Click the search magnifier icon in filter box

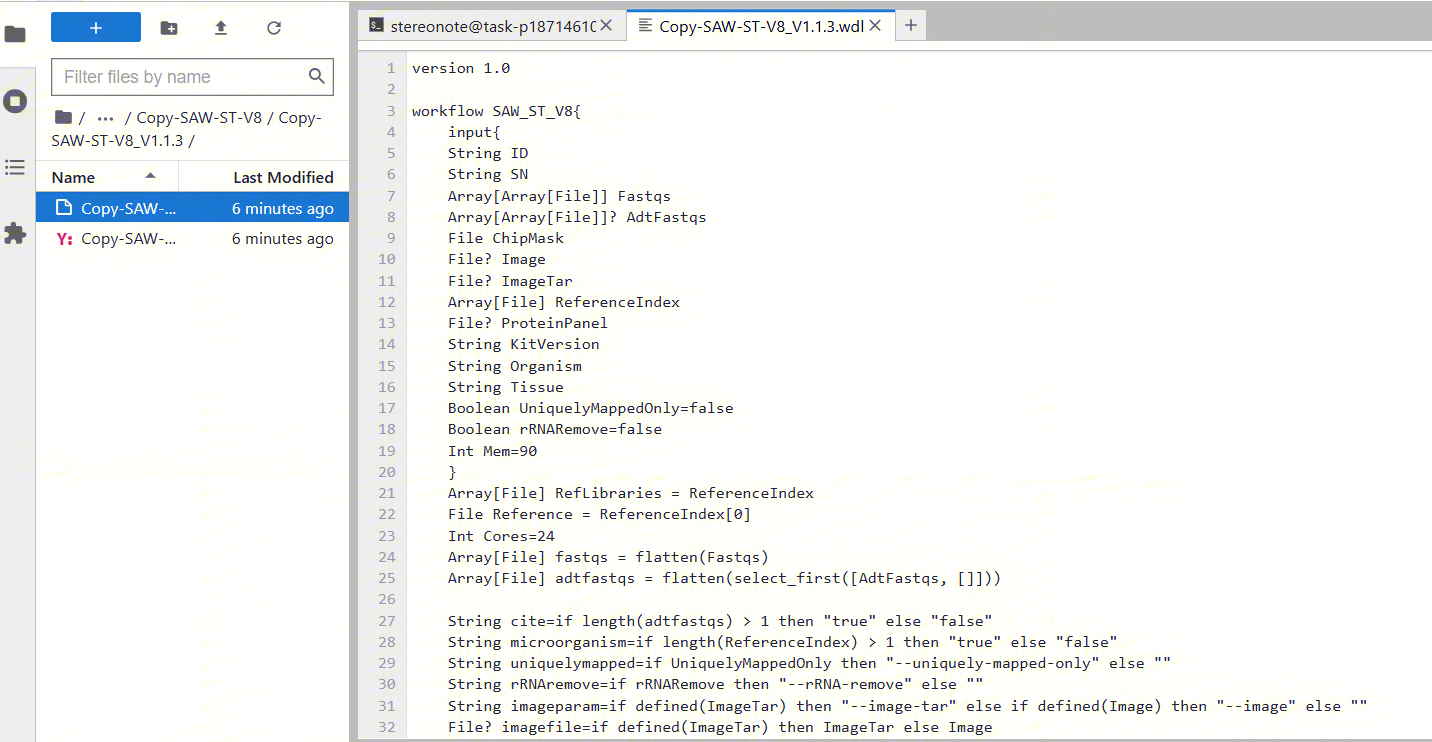coord(317,76)
